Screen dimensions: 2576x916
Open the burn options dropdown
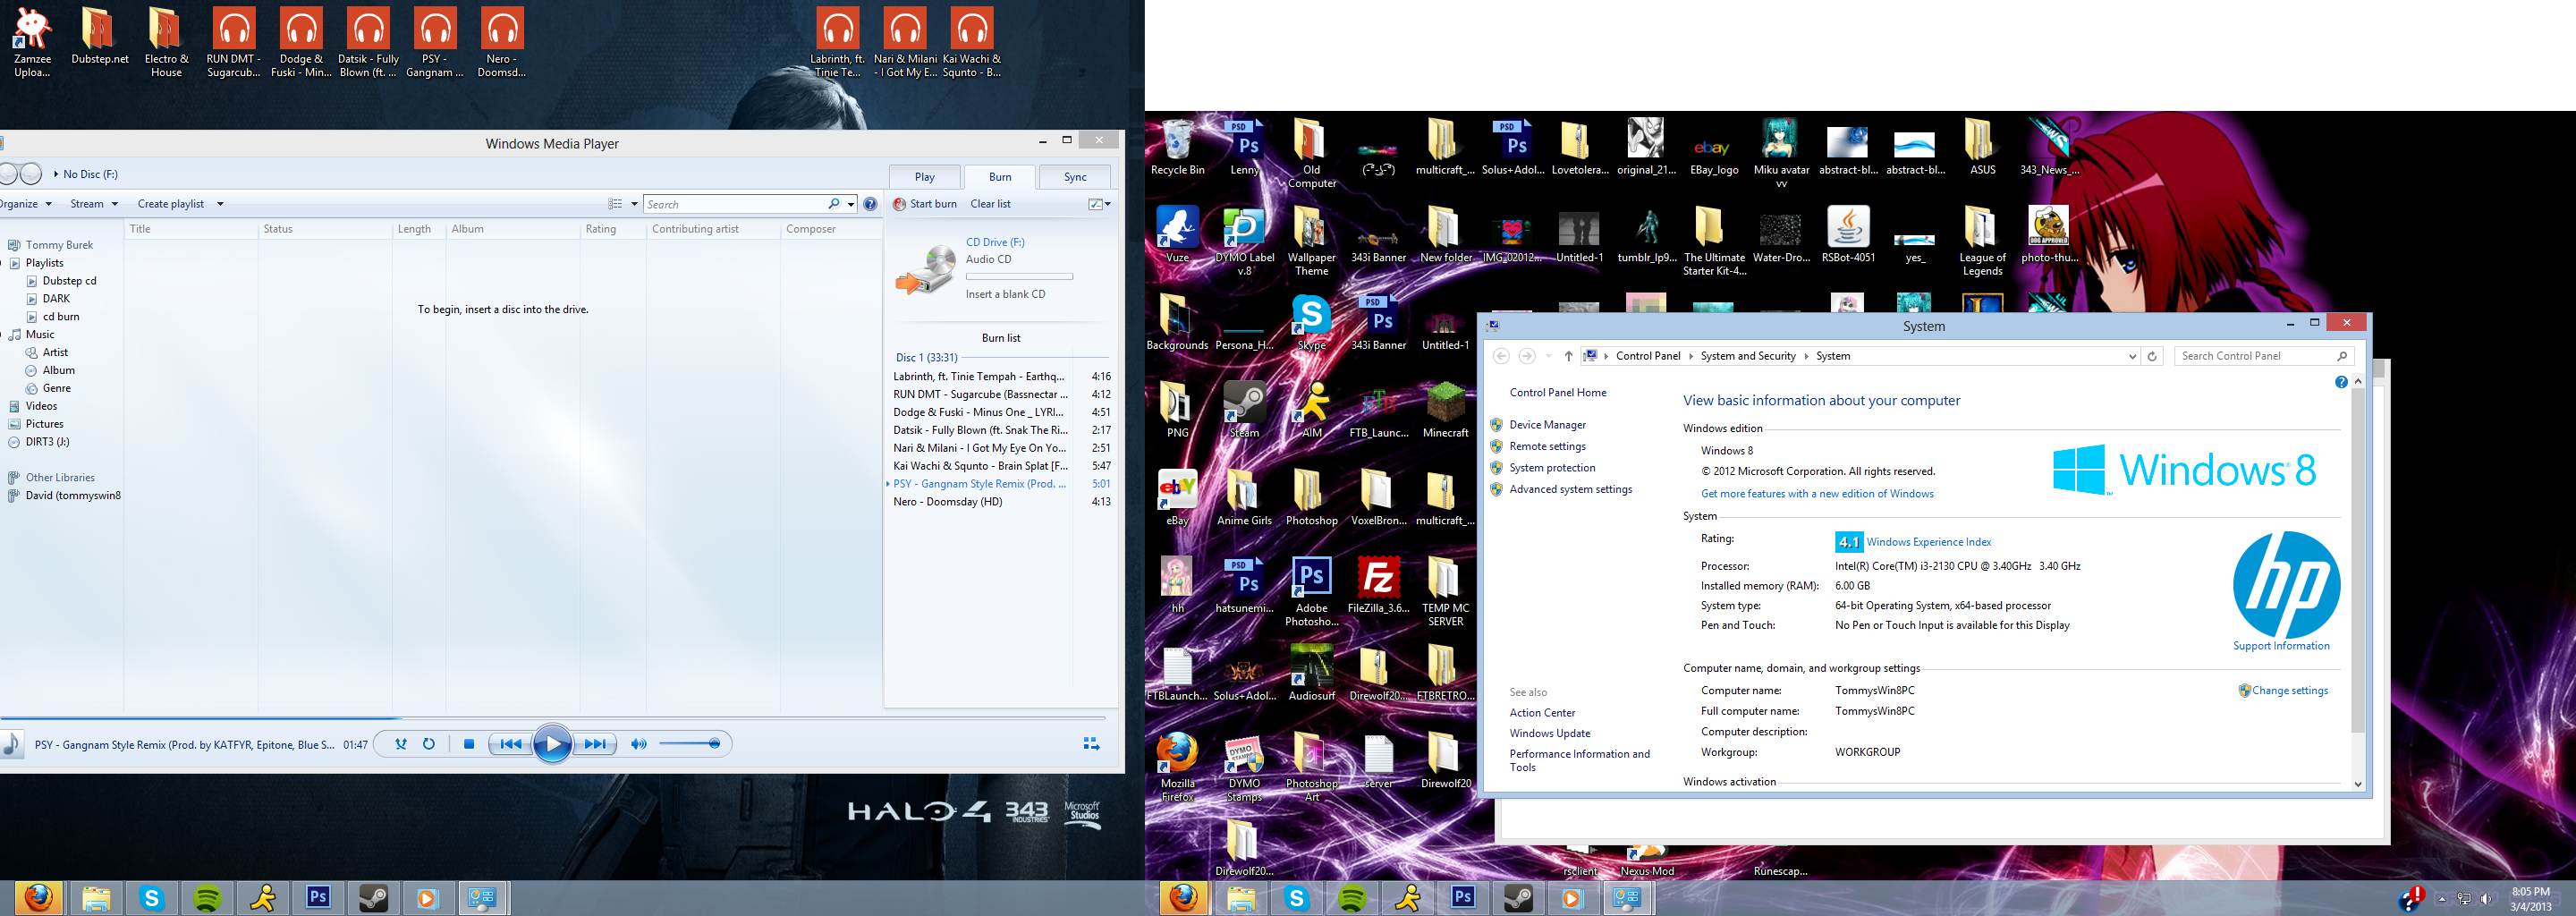[1100, 204]
